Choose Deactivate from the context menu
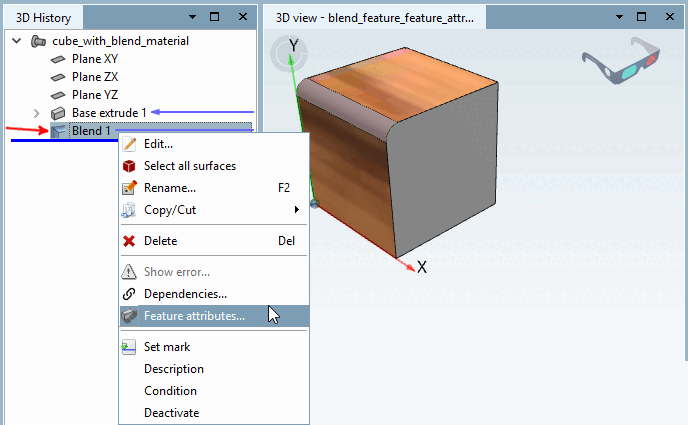This screenshot has width=688, height=425. (x=214, y=413)
